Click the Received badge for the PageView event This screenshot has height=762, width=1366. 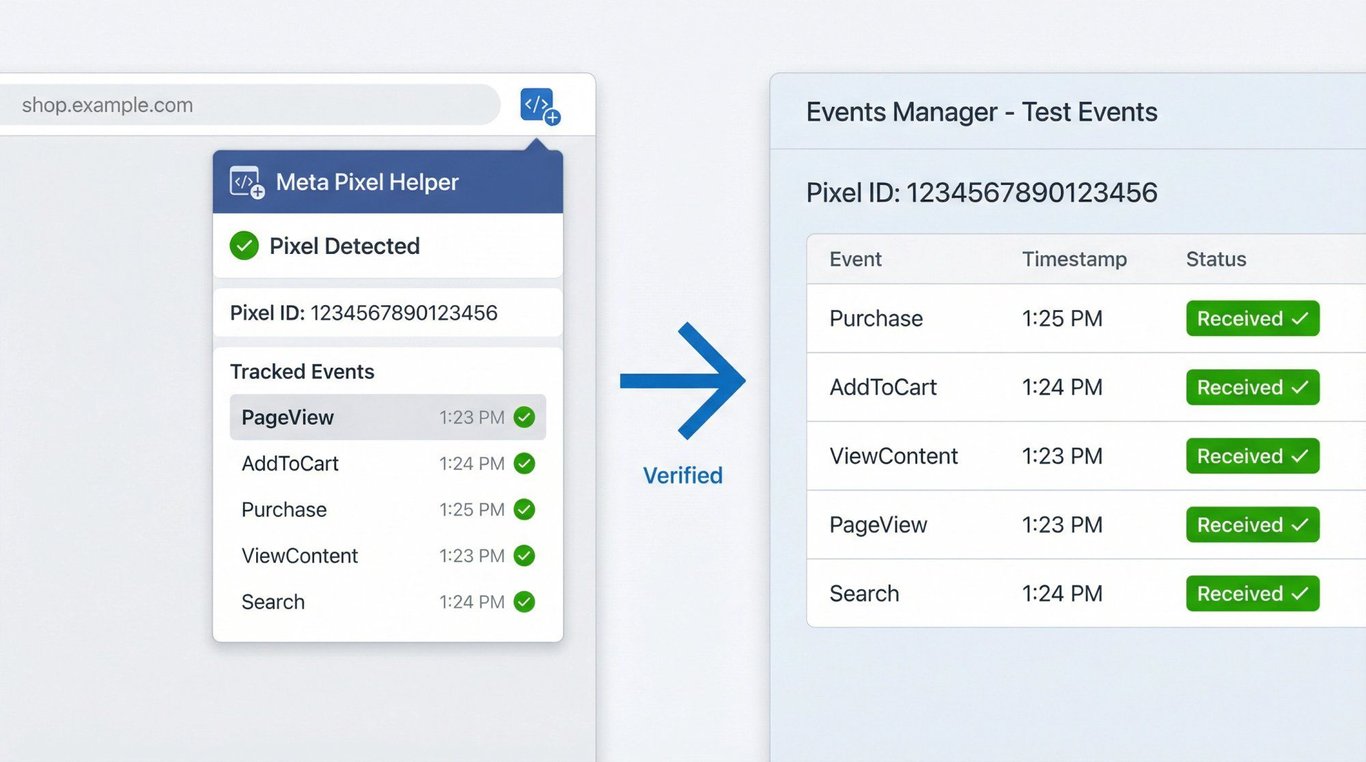click(1253, 525)
